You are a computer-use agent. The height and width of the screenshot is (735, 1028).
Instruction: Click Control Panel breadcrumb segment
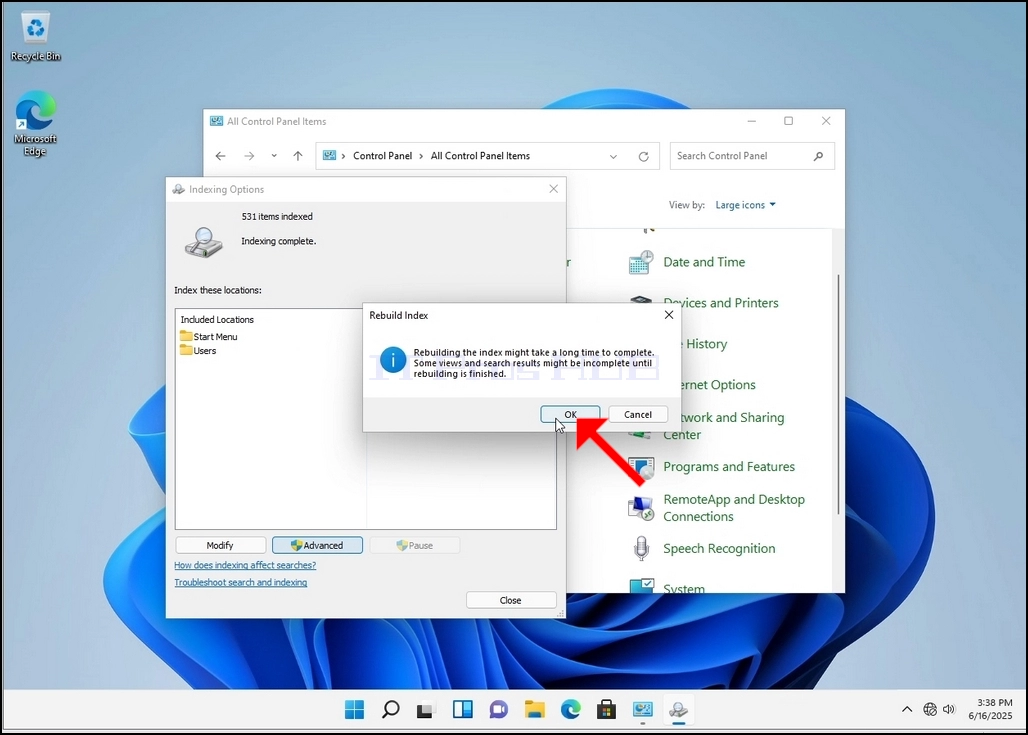[x=382, y=156]
